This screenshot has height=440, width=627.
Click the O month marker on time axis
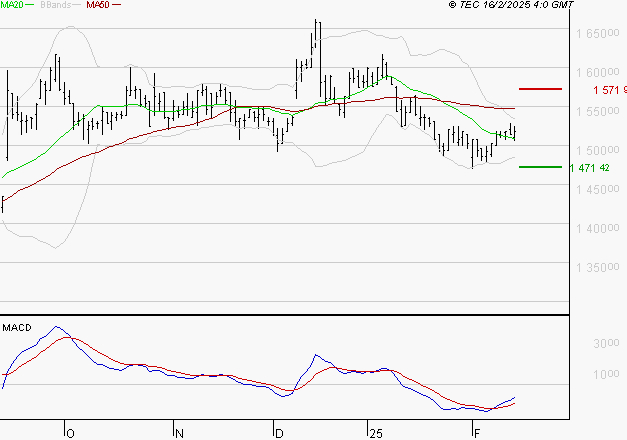(x=70, y=434)
